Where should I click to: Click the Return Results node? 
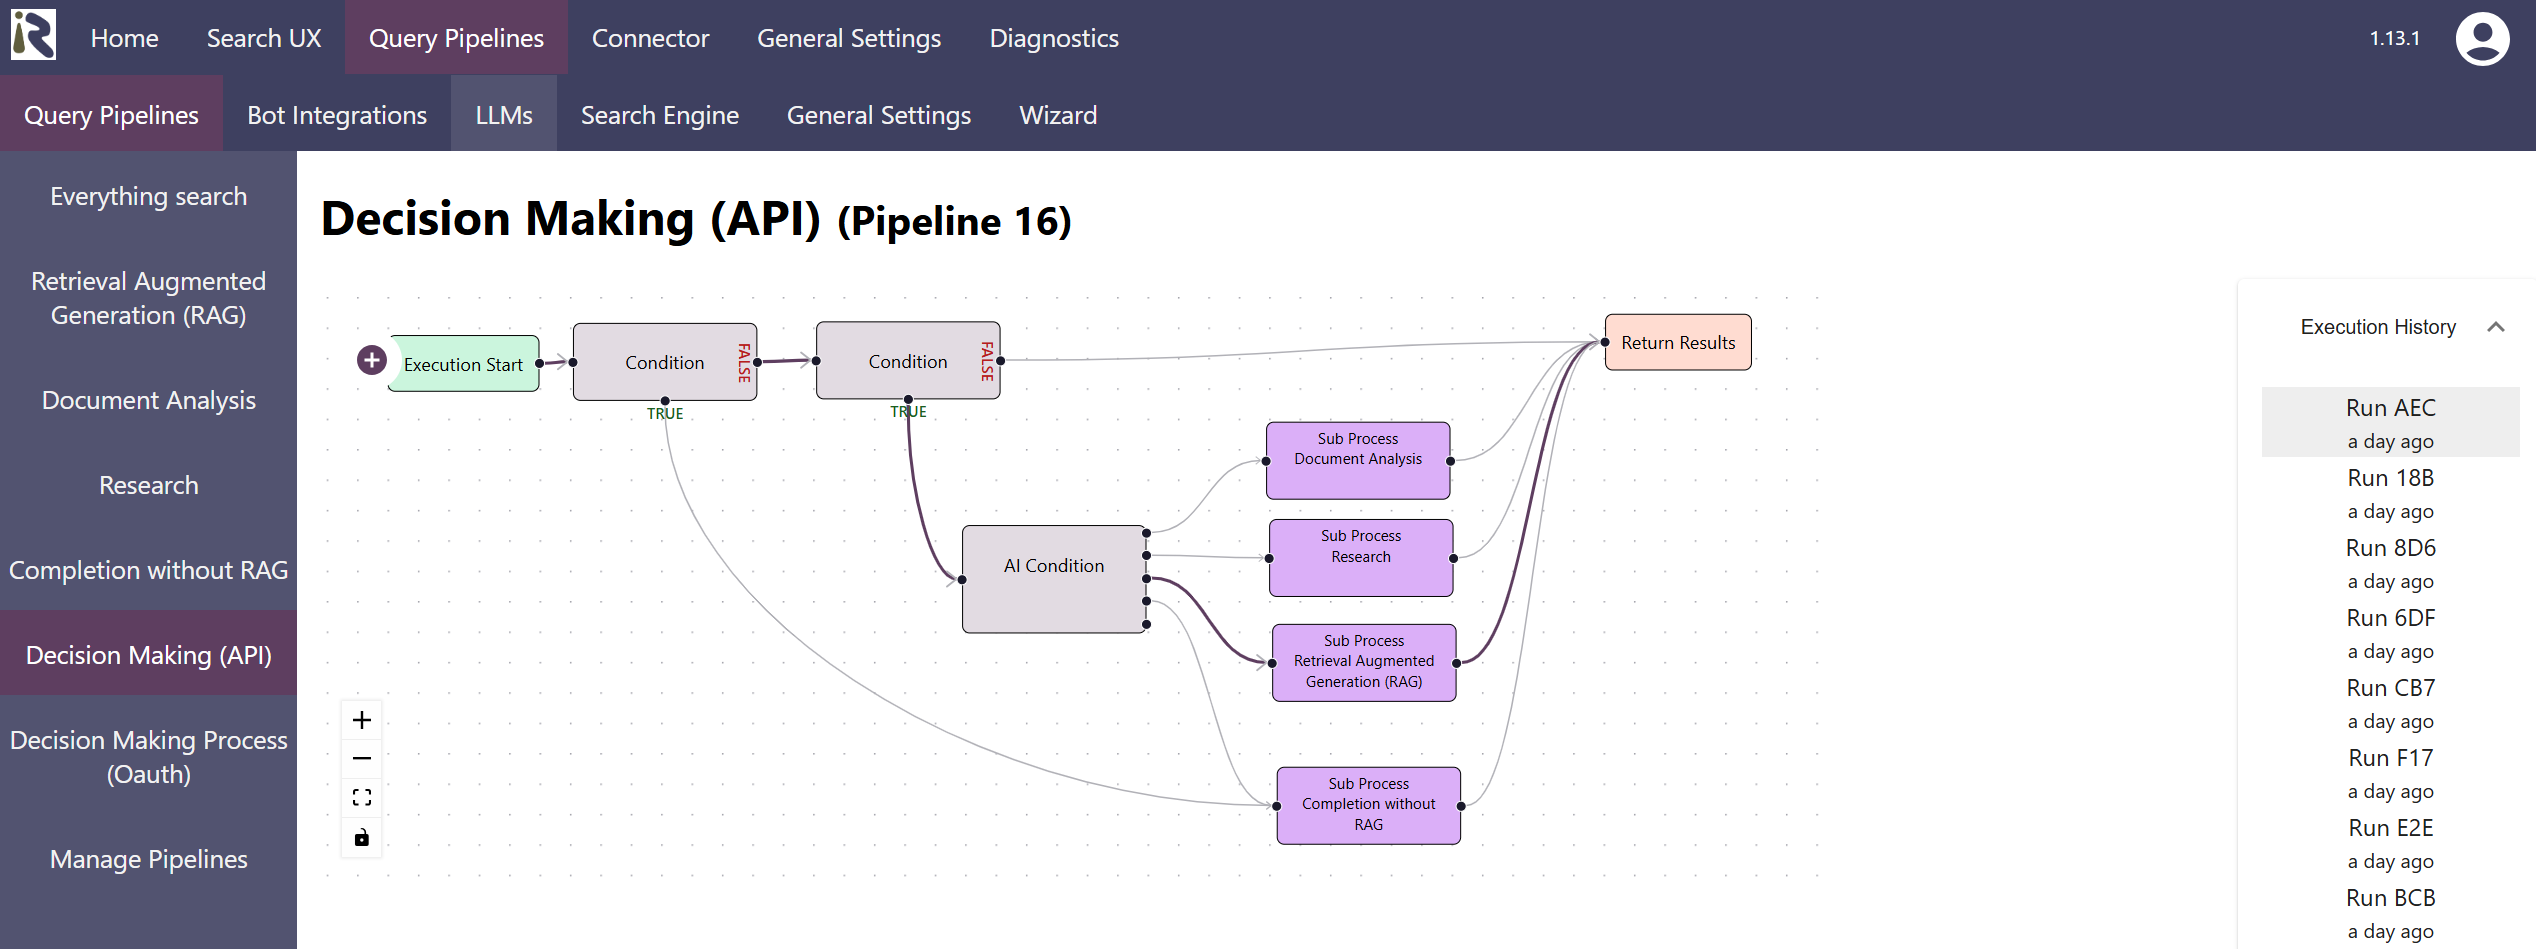click(x=1677, y=343)
